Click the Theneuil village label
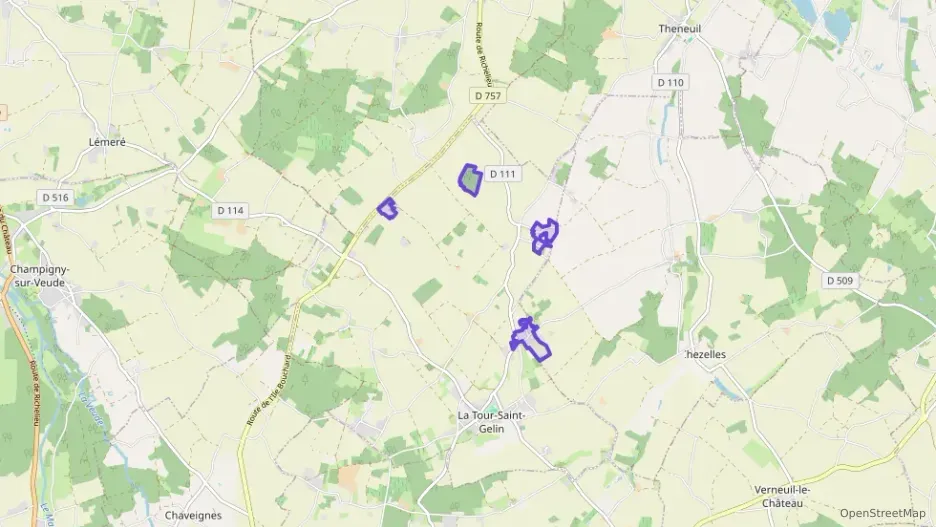 [679, 29]
